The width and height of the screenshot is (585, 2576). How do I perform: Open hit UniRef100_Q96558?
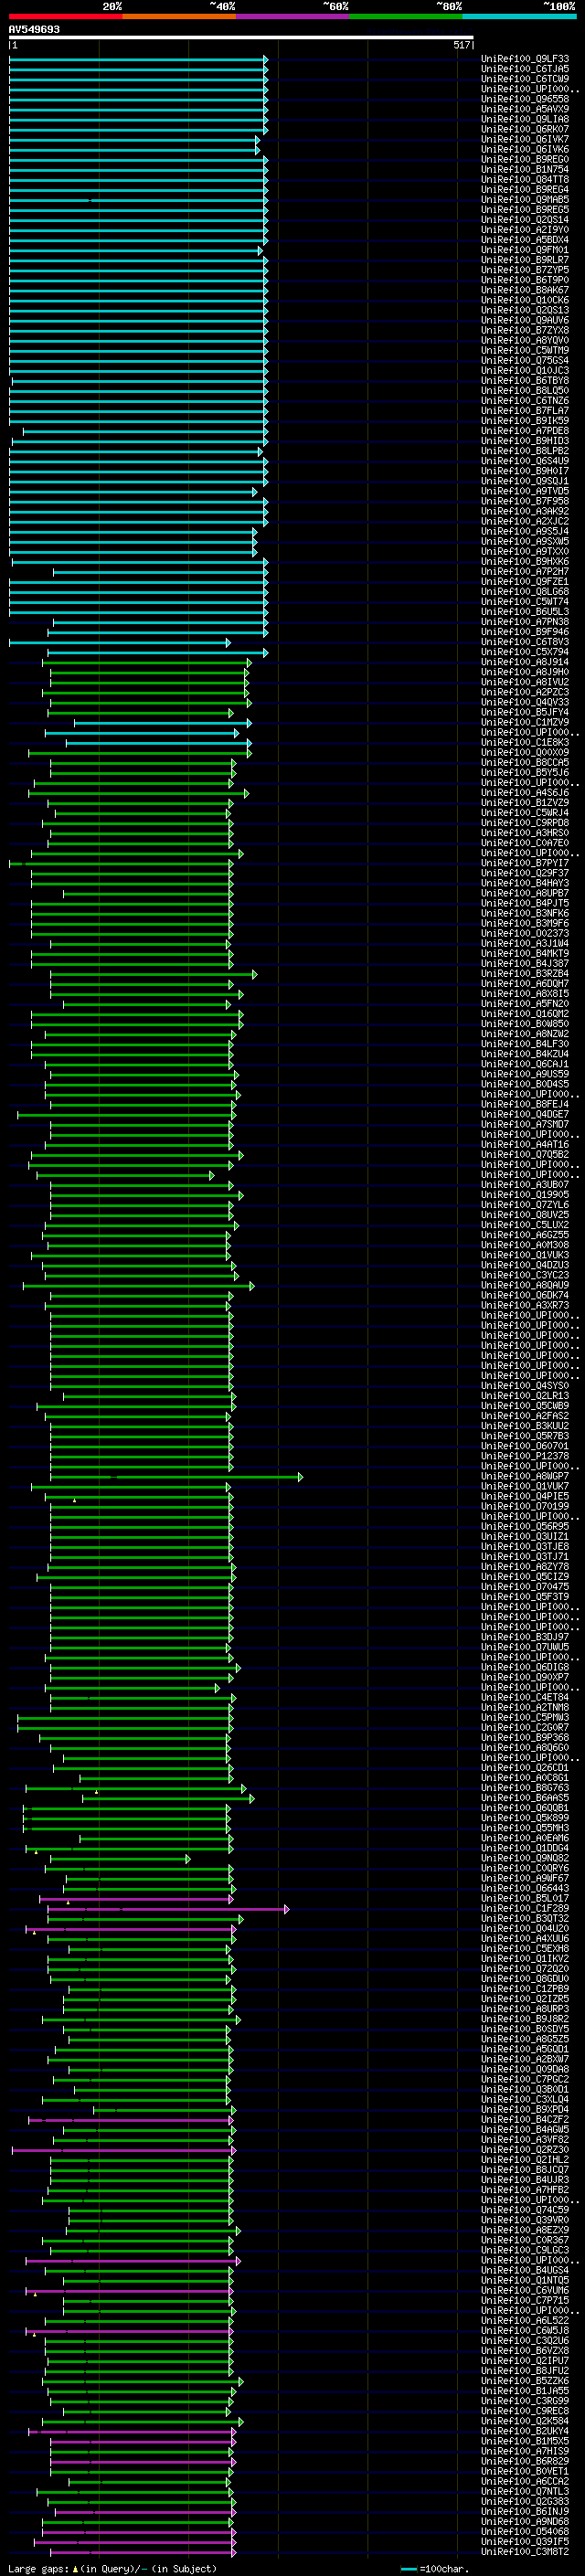525,99
